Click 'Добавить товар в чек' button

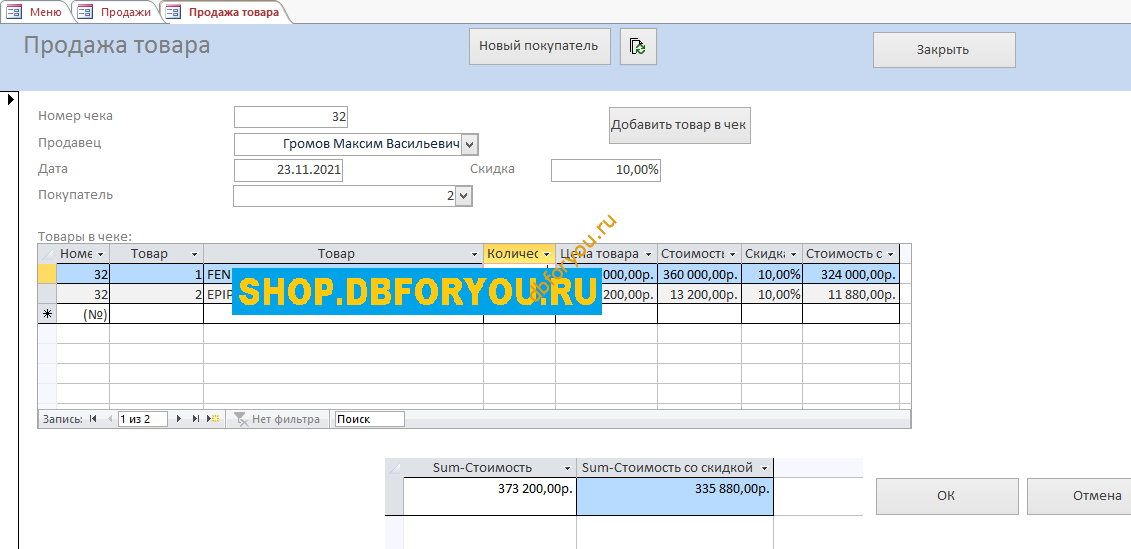click(x=679, y=126)
